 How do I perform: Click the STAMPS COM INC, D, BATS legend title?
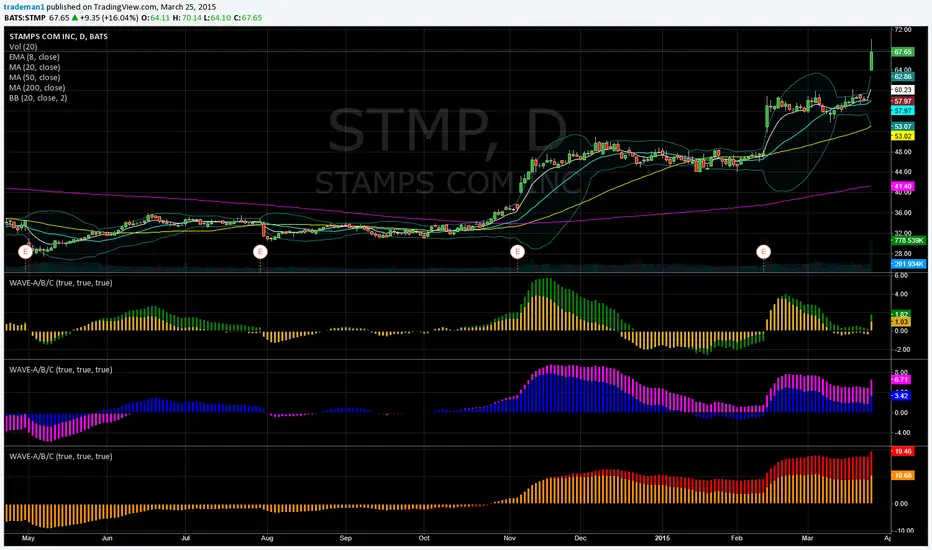coord(58,36)
